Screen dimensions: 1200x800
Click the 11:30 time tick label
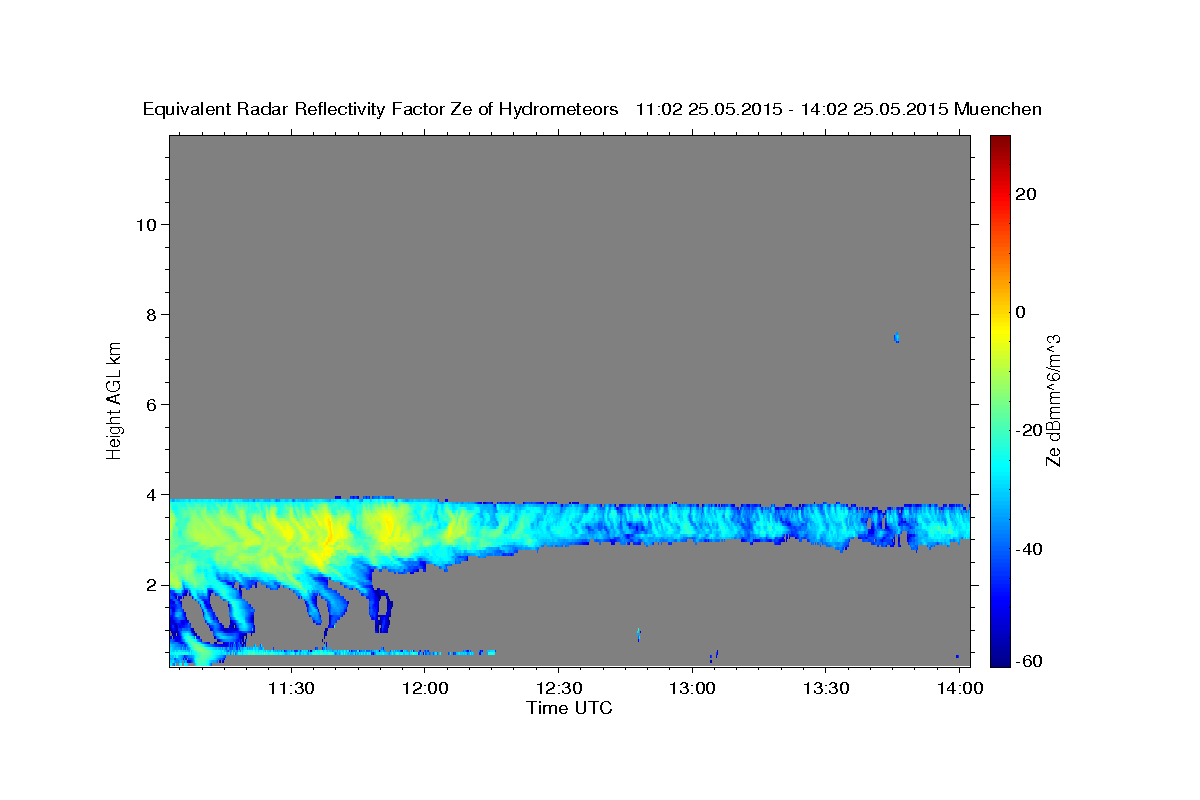click(291, 689)
